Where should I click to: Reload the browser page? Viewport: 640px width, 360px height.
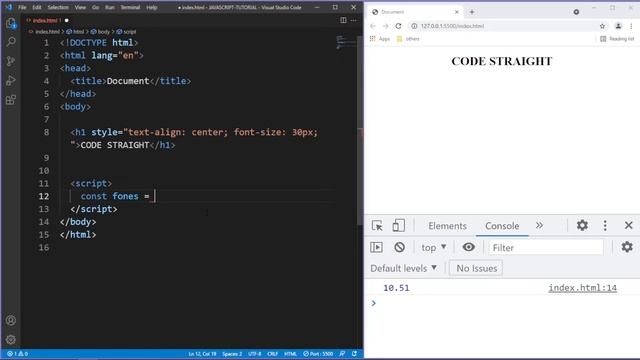398,26
